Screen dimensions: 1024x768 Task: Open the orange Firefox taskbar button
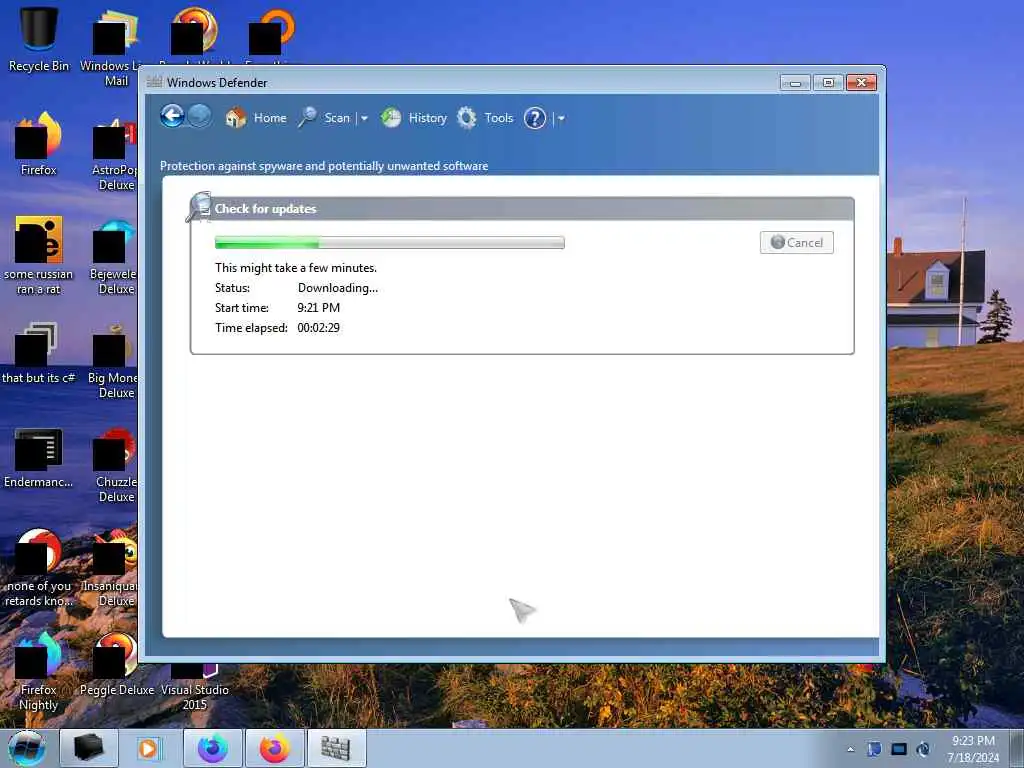click(274, 748)
